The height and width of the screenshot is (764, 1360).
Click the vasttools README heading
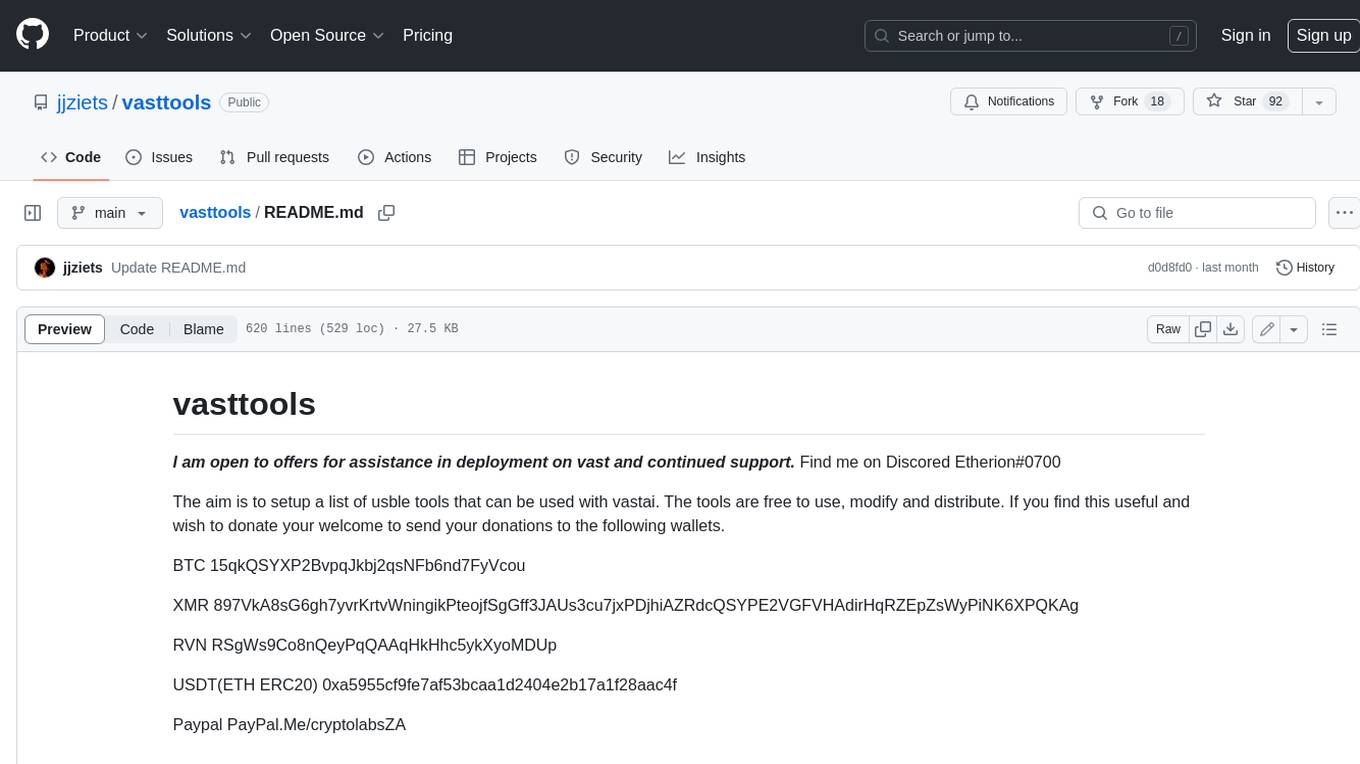pos(244,404)
